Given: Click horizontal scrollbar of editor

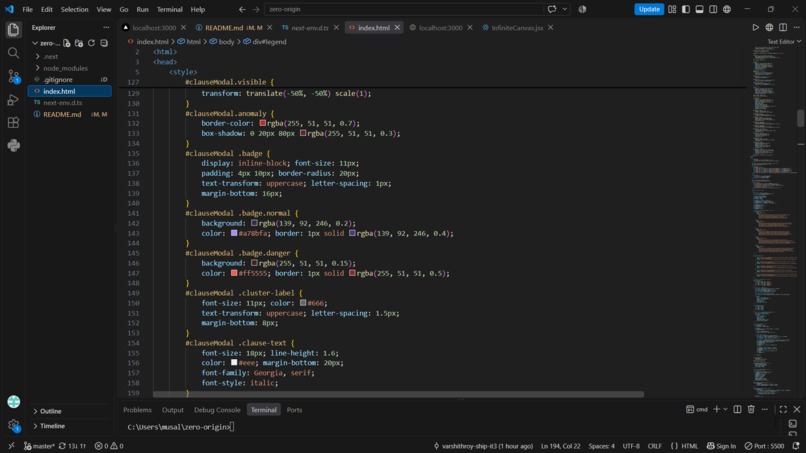Looking at the screenshot, I should click(398, 394).
